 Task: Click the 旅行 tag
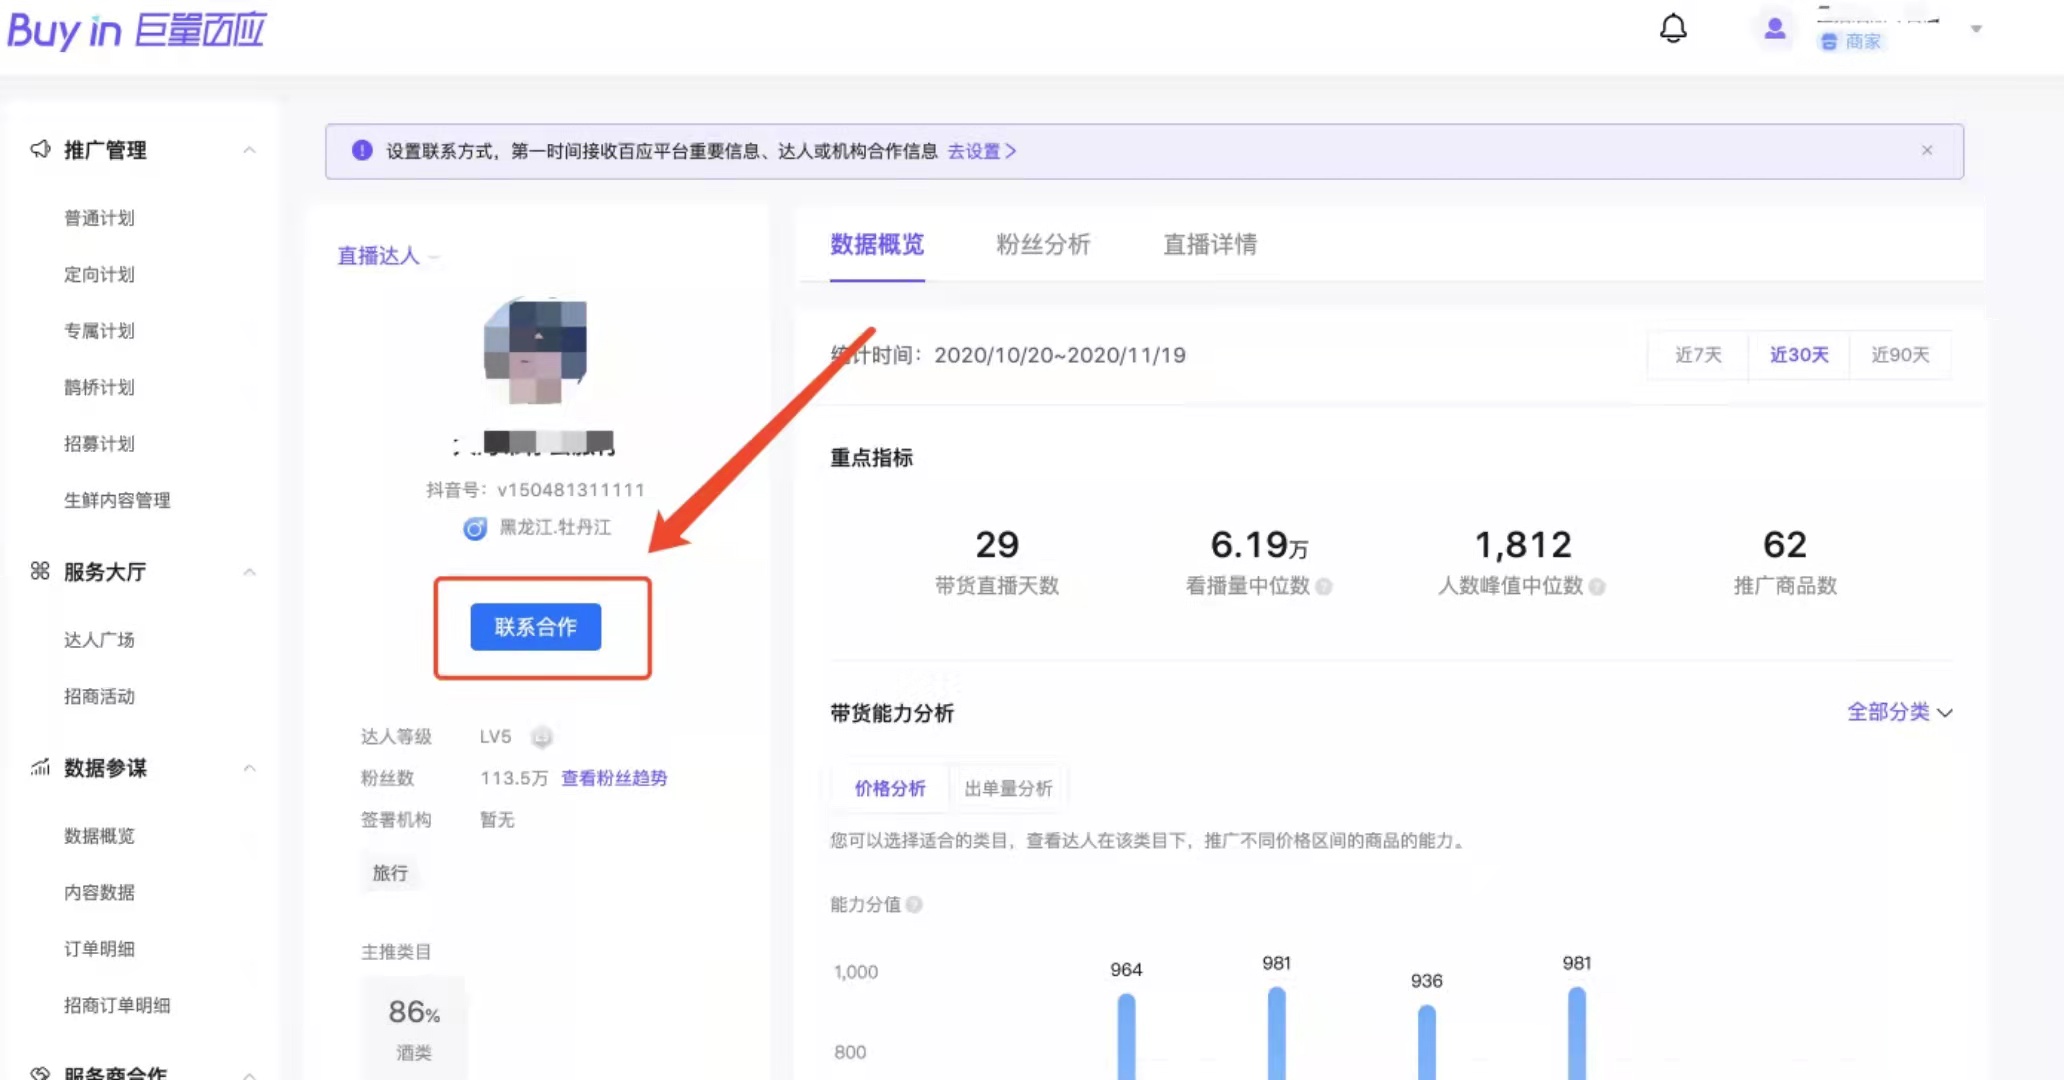(390, 873)
